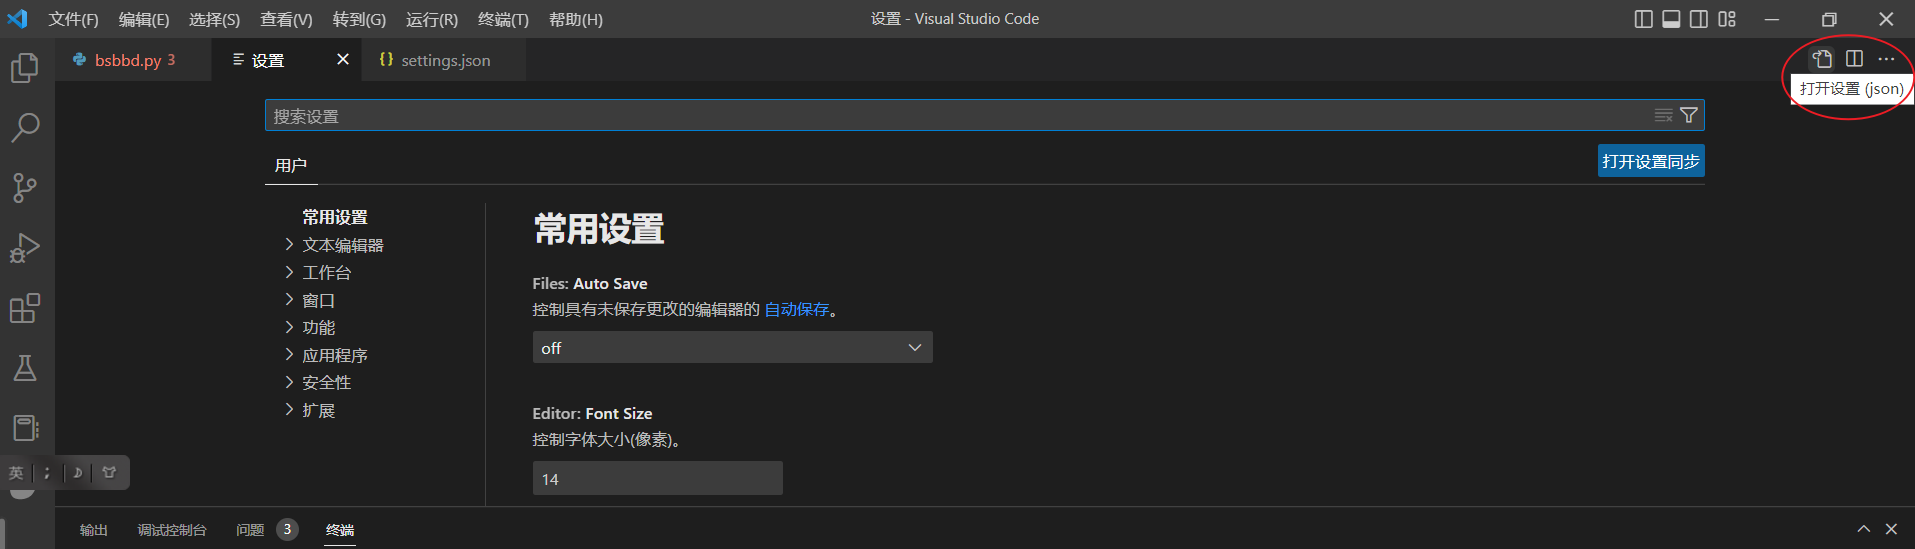Toggle bottom panel layout icon

point(1671,19)
